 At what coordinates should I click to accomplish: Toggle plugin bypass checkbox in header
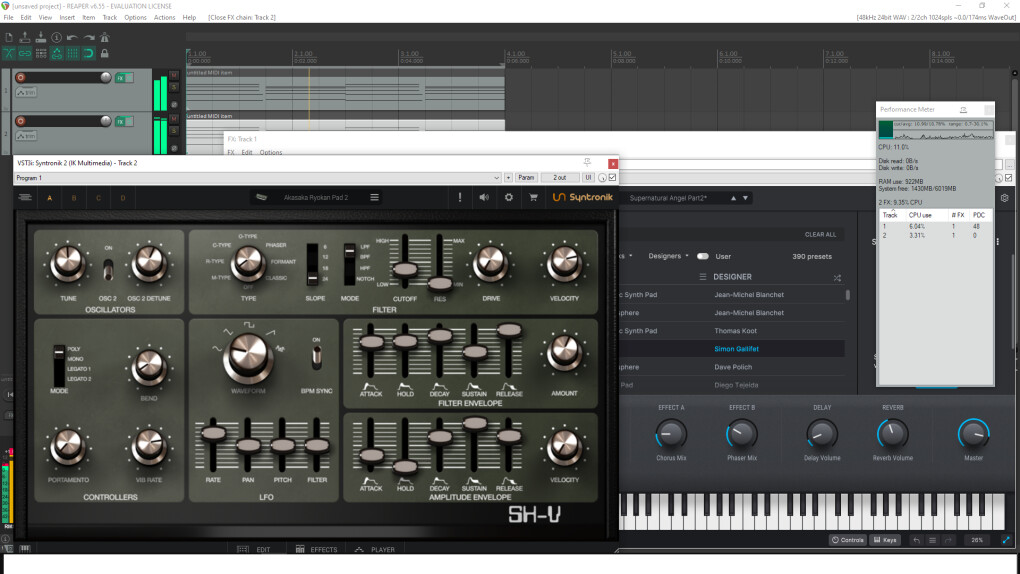[x=612, y=178]
